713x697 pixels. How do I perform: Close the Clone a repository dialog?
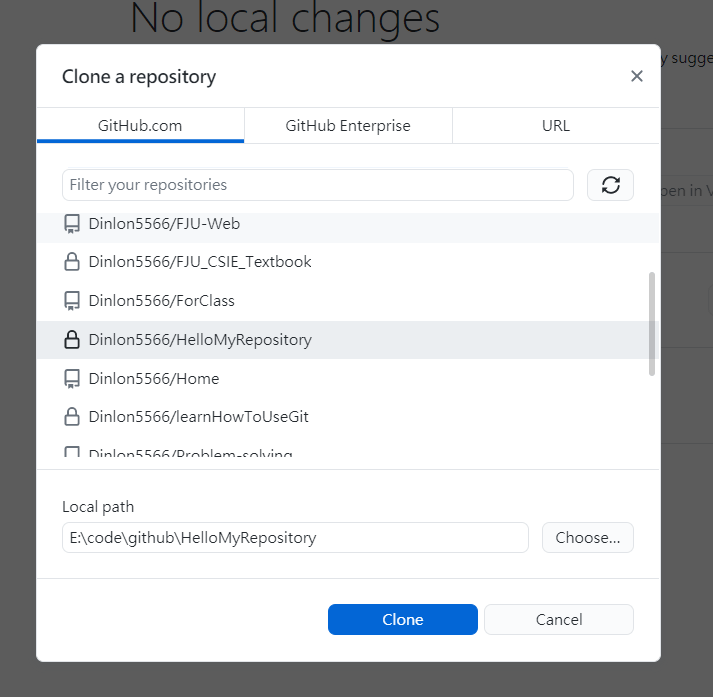point(636,76)
